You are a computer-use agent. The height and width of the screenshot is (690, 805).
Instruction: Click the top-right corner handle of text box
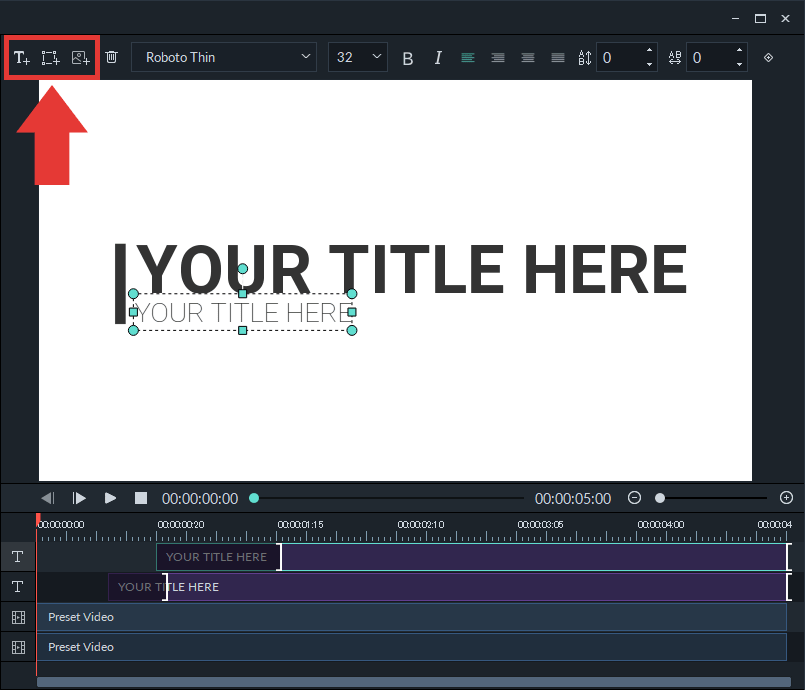pos(352,294)
